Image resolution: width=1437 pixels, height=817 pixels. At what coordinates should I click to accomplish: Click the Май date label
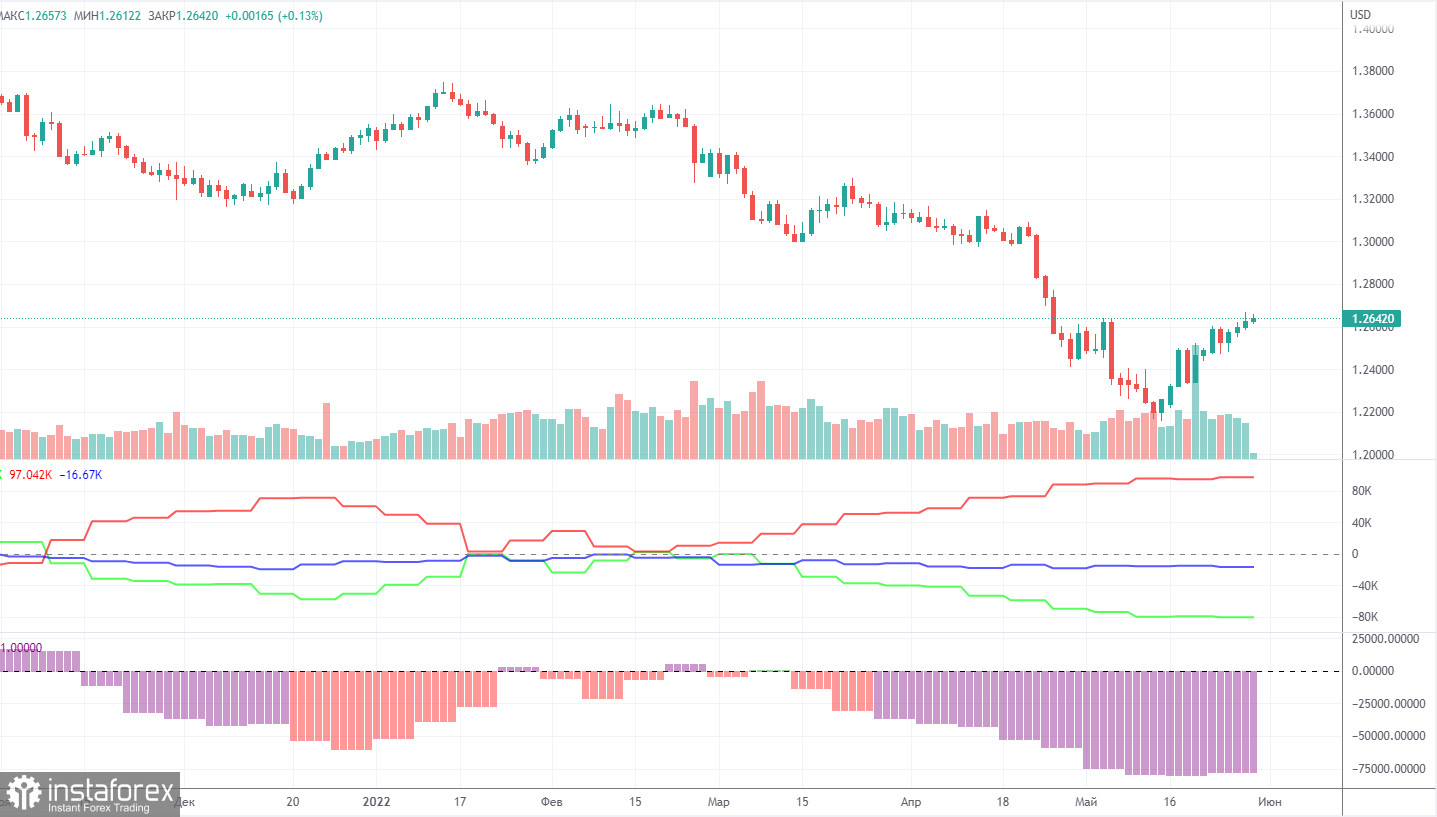pyautogui.click(x=1086, y=802)
